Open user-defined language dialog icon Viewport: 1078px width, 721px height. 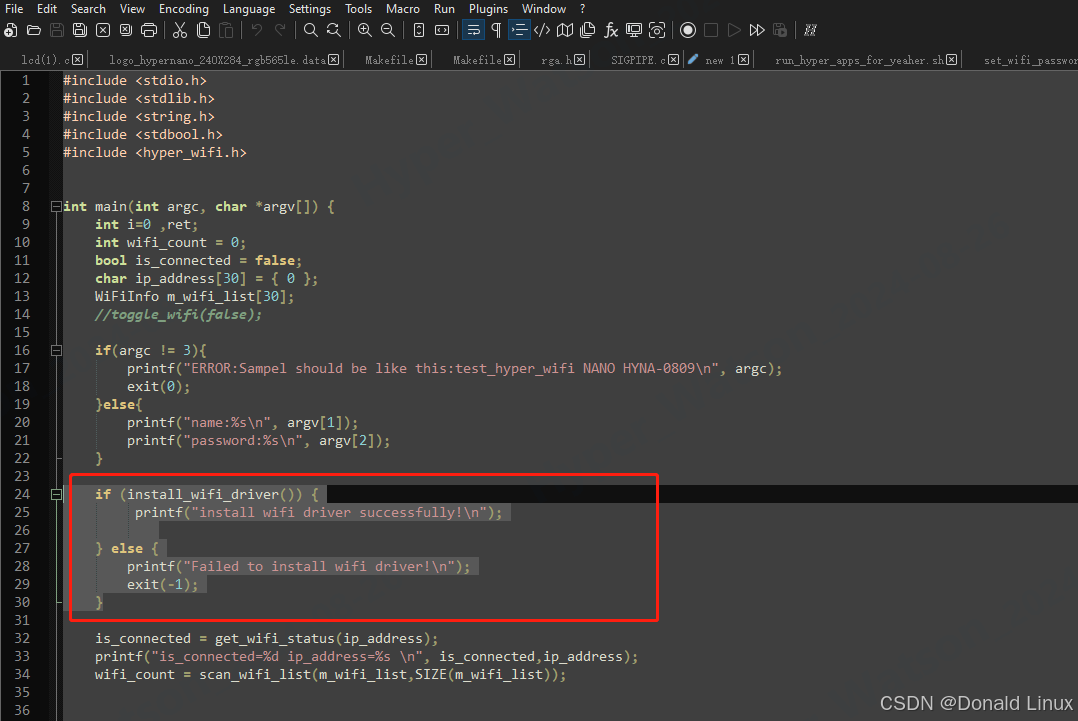tap(542, 30)
